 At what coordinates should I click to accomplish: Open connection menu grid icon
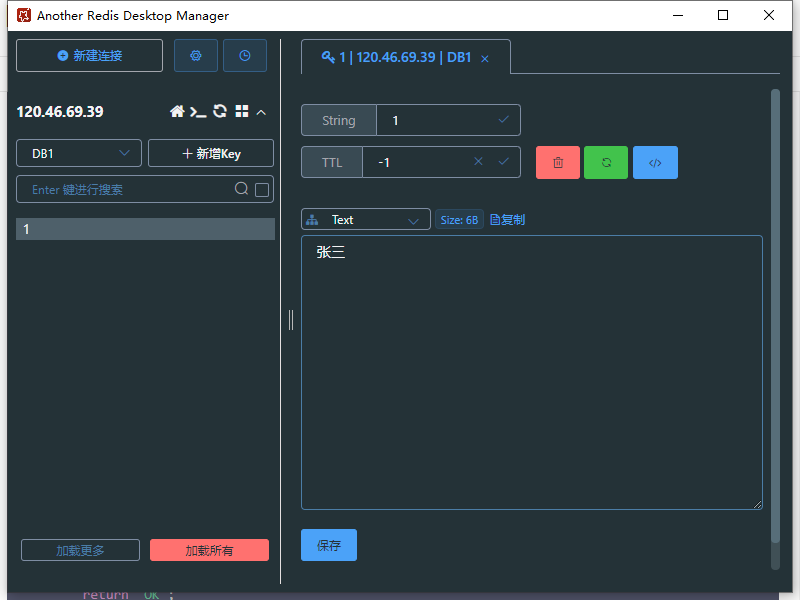[242, 111]
